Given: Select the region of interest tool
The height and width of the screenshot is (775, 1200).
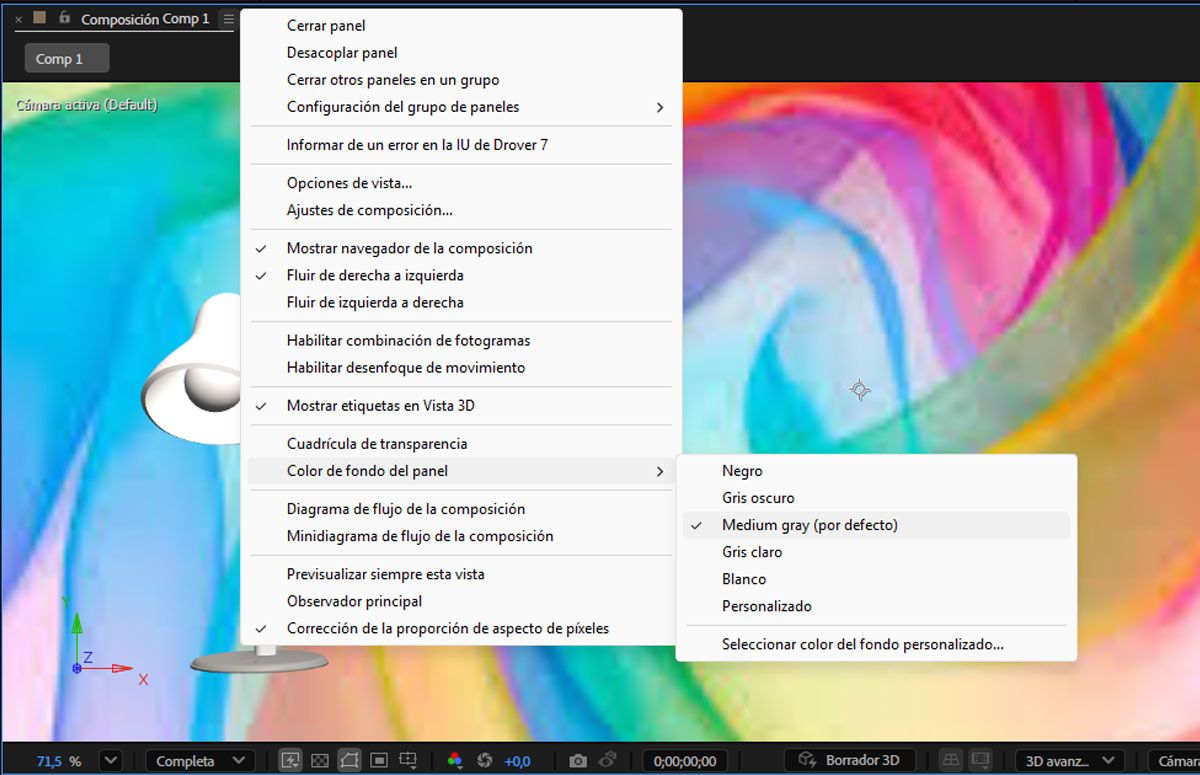Looking at the screenshot, I should point(380,760).
